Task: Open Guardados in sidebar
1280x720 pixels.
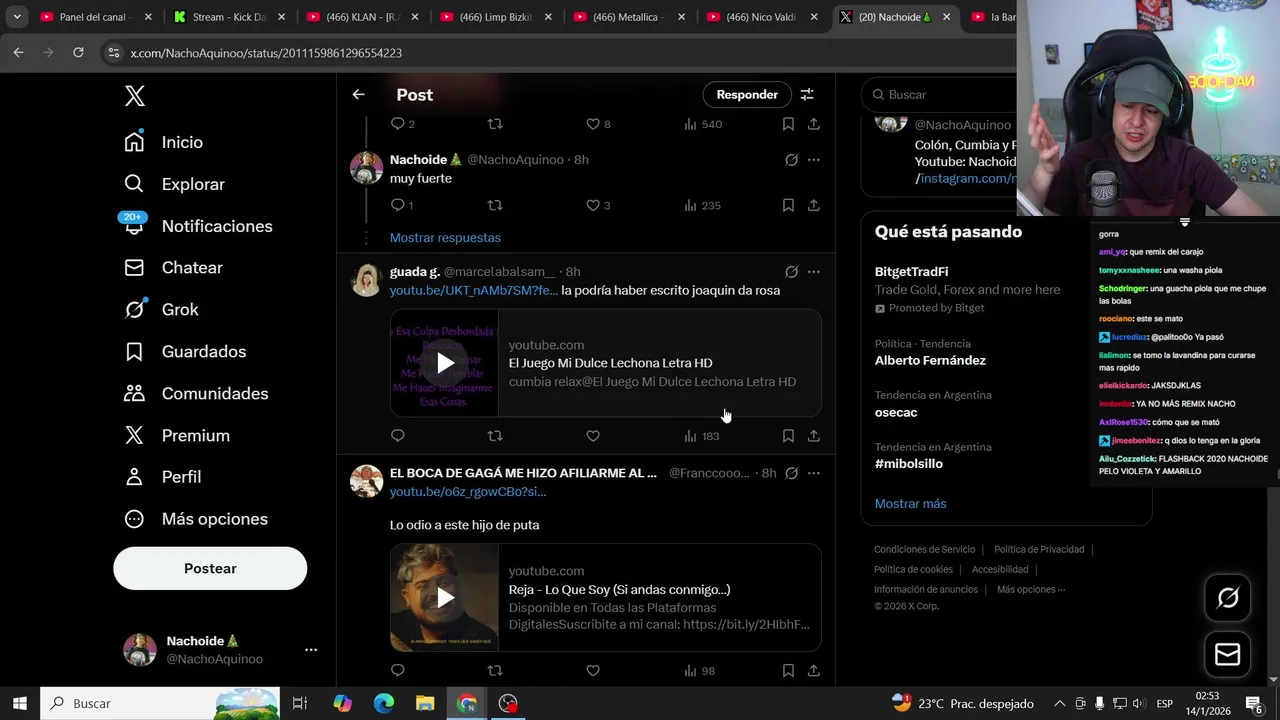Action: point(185,352)
